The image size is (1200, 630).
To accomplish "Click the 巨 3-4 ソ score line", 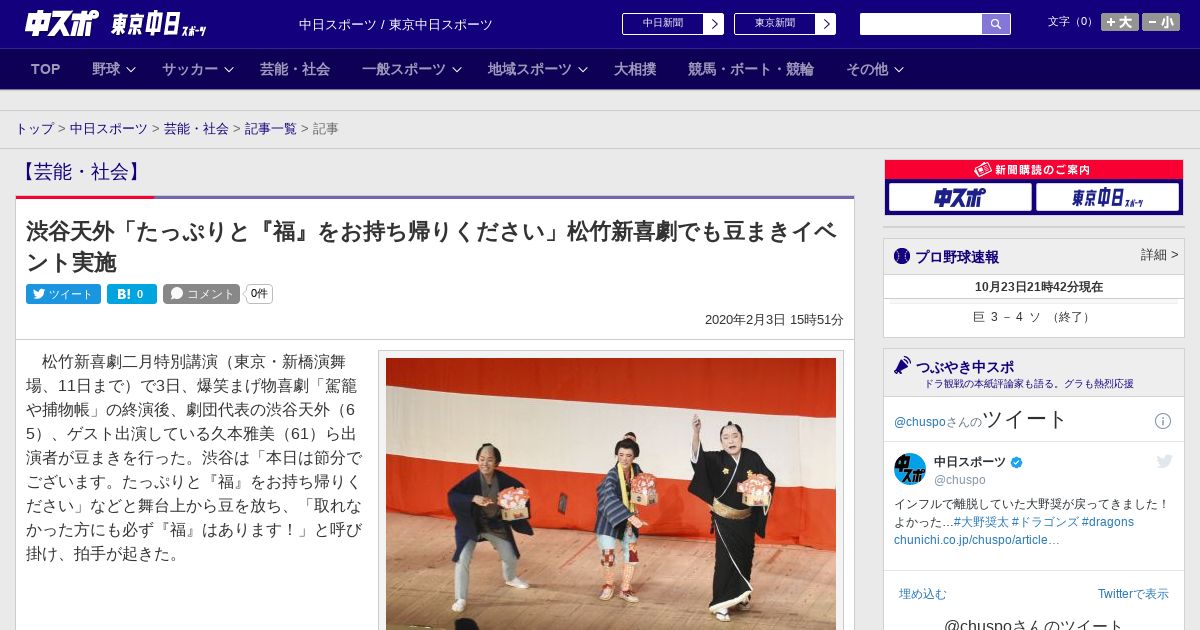I will click(x=1034, y=317).
